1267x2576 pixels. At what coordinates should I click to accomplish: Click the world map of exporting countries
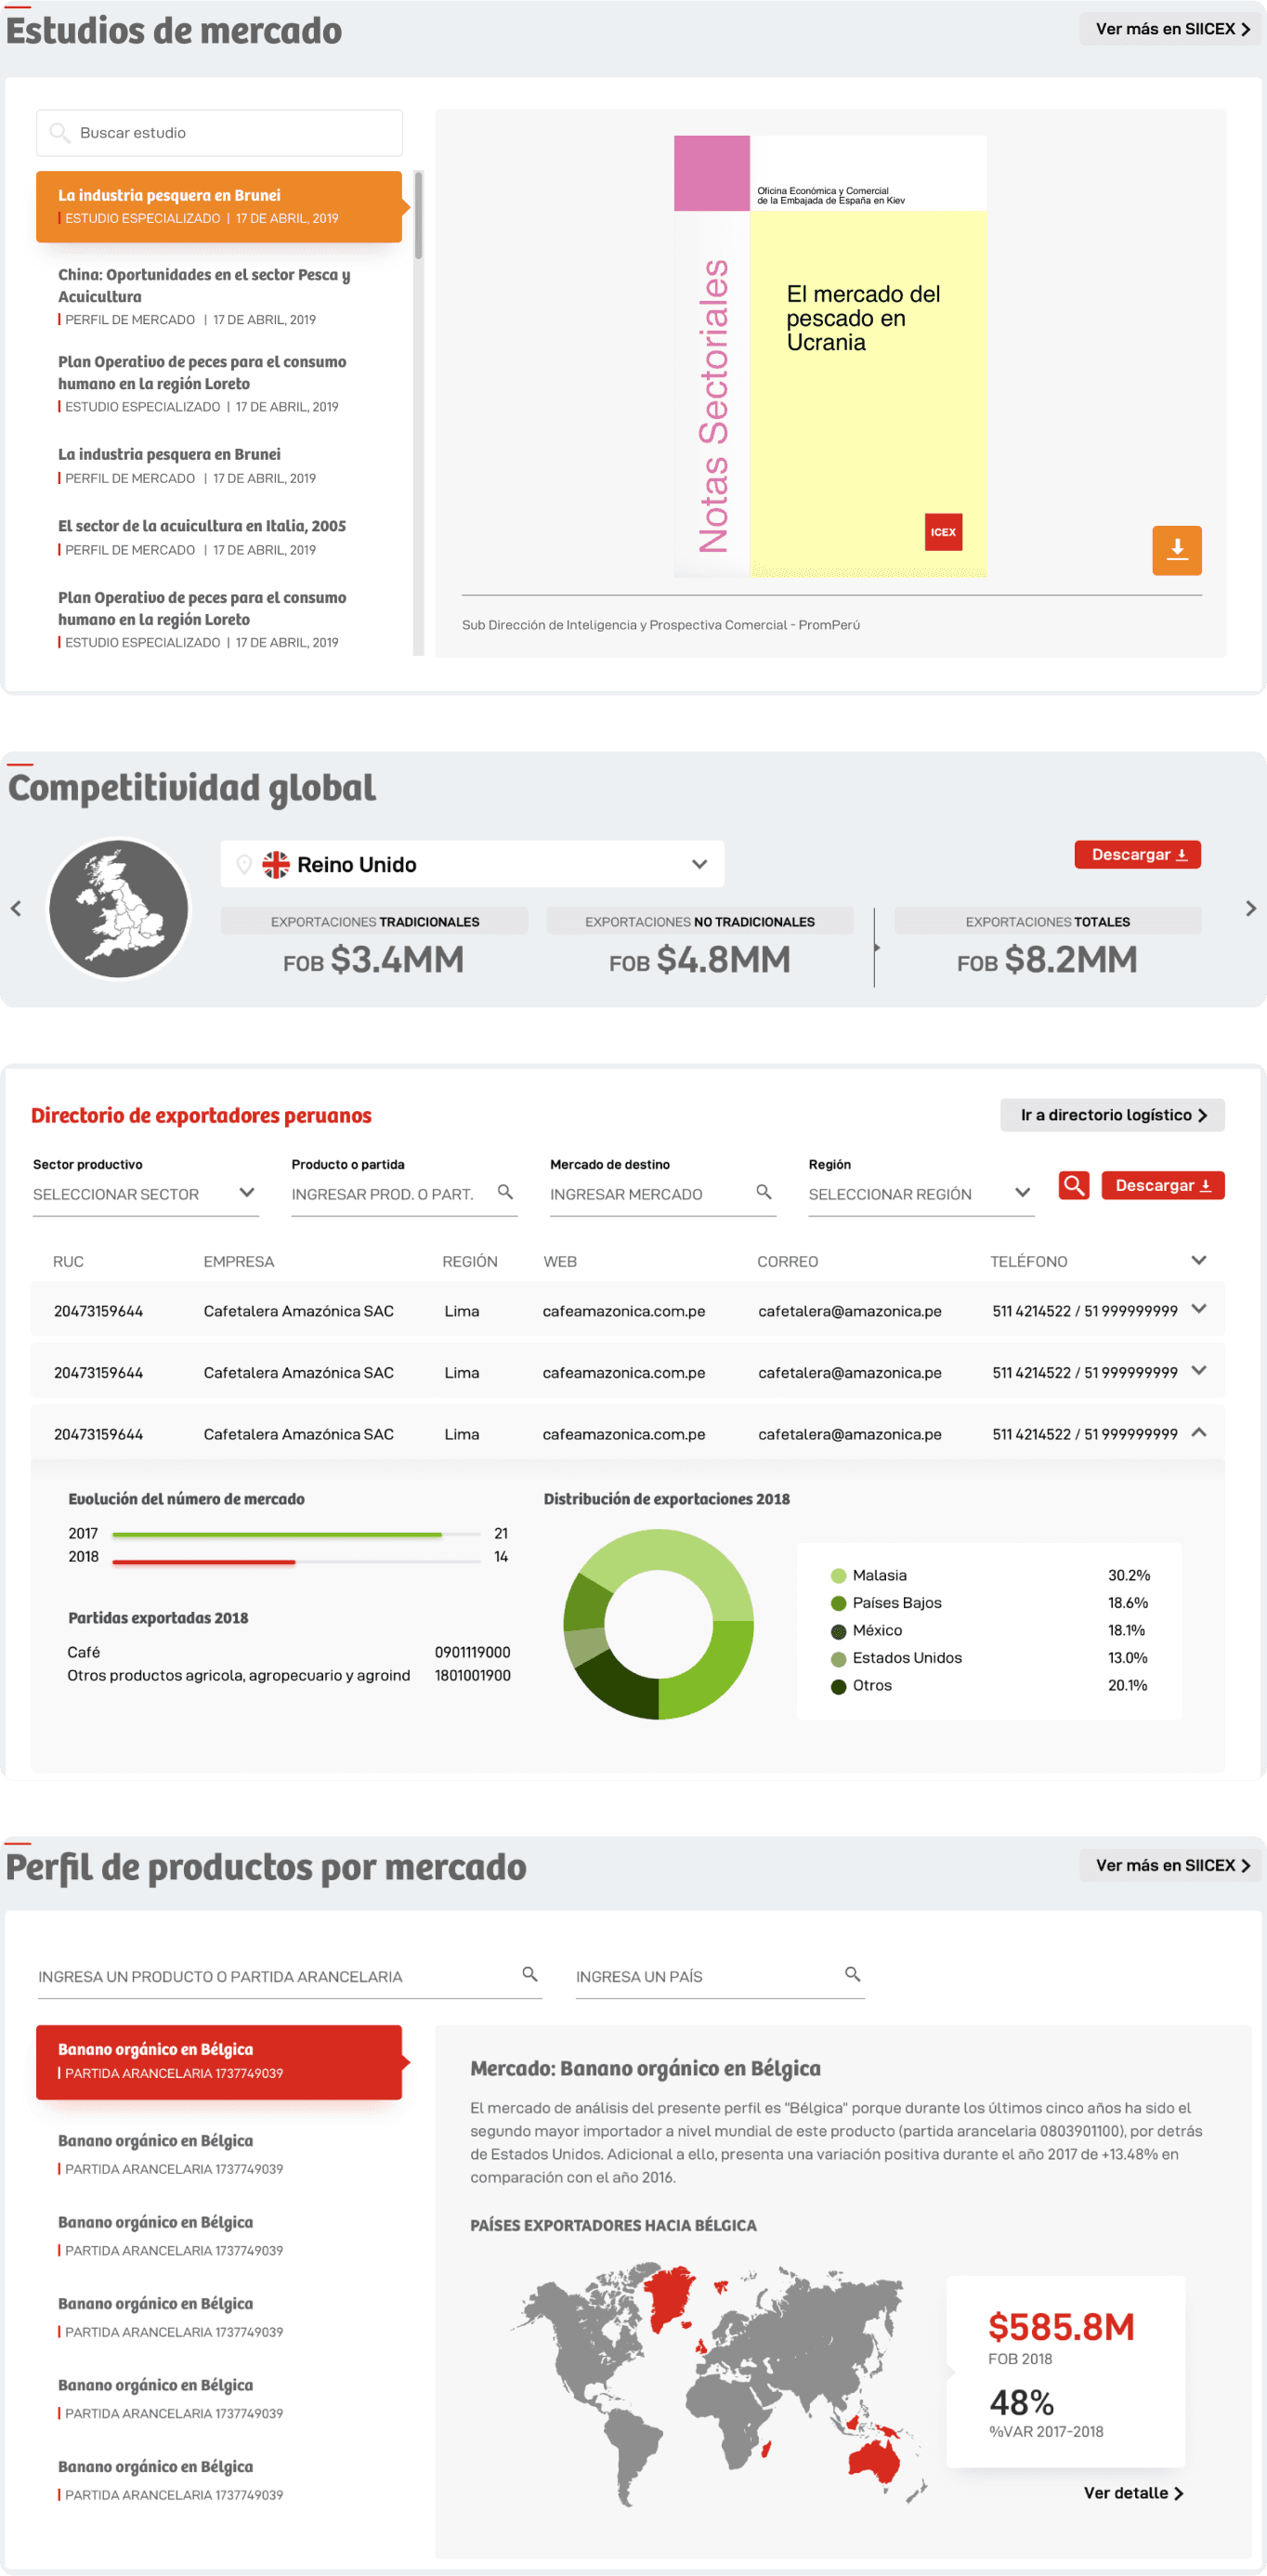point(720,2383)
